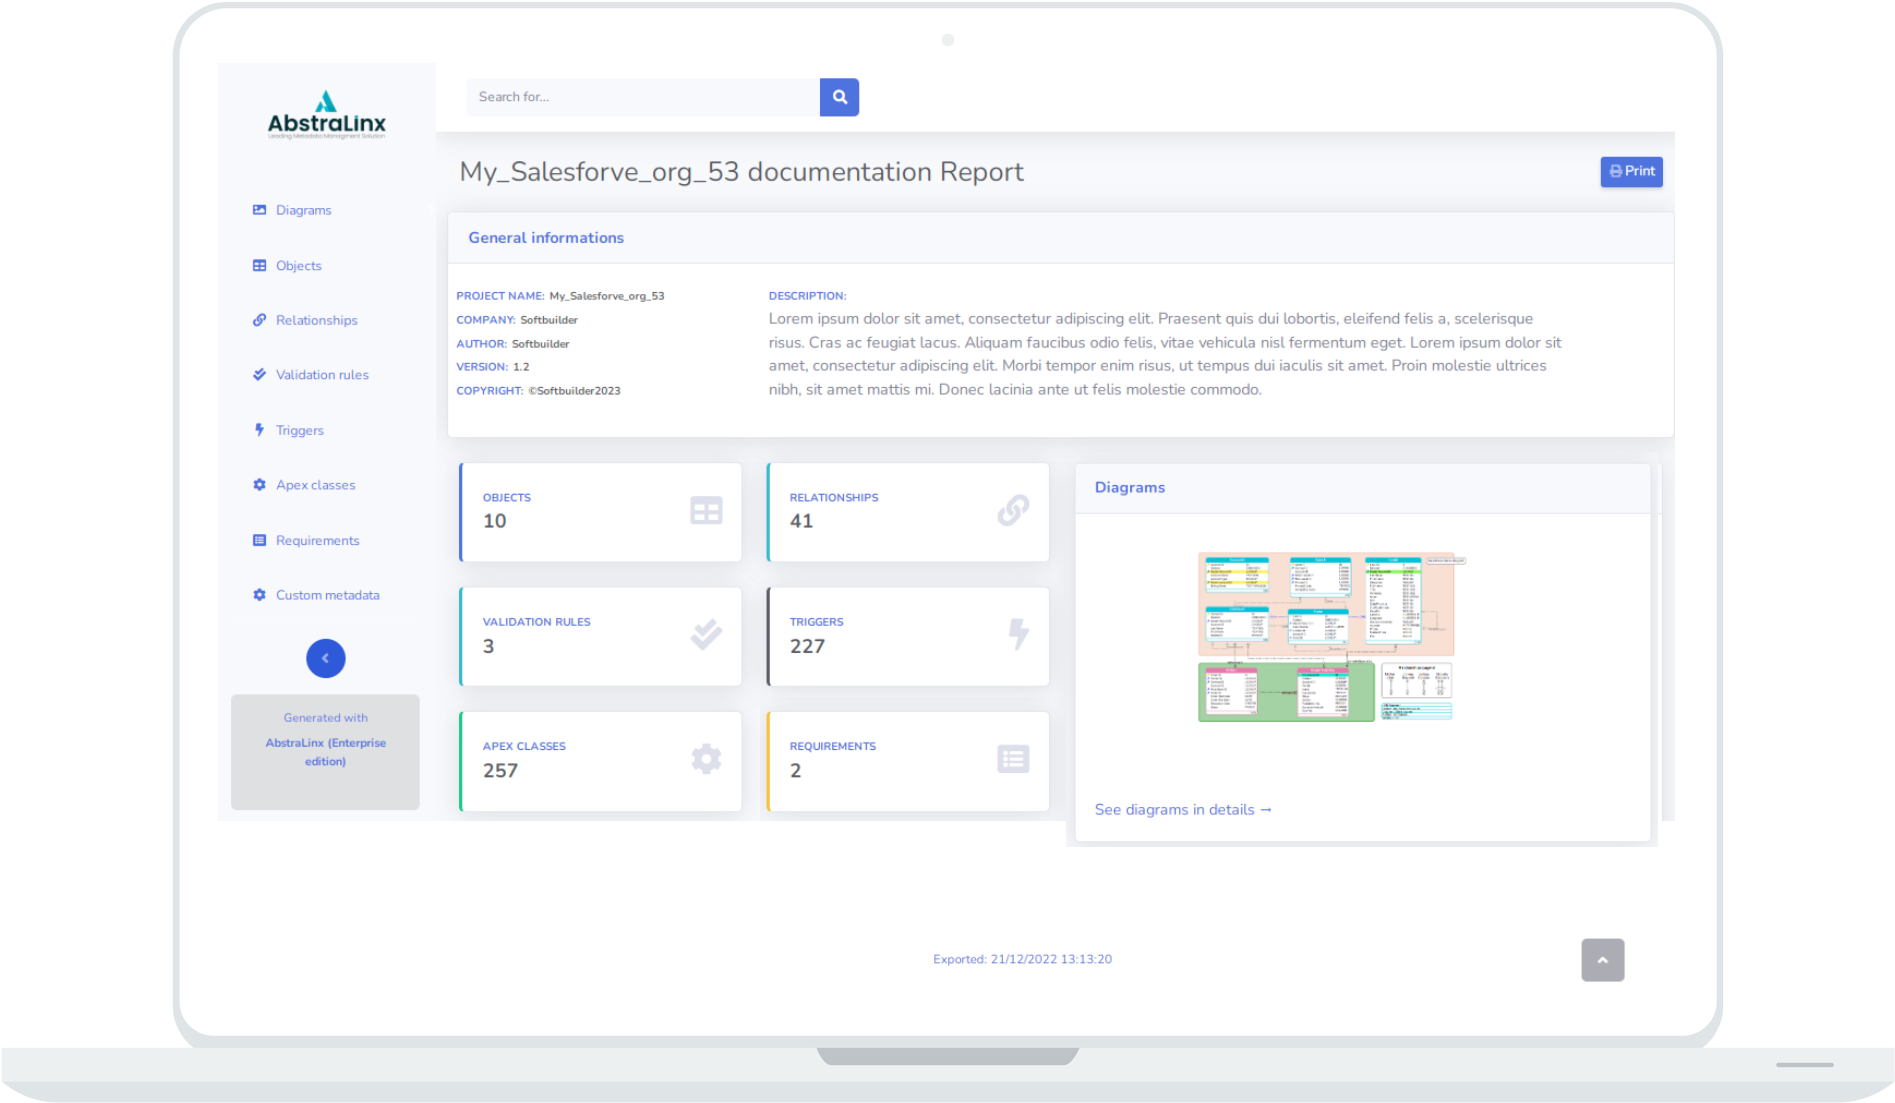Viewport: 1895px width, 1103px height.
Task: Click the Print button
Action: click(x=1631, y=171)
